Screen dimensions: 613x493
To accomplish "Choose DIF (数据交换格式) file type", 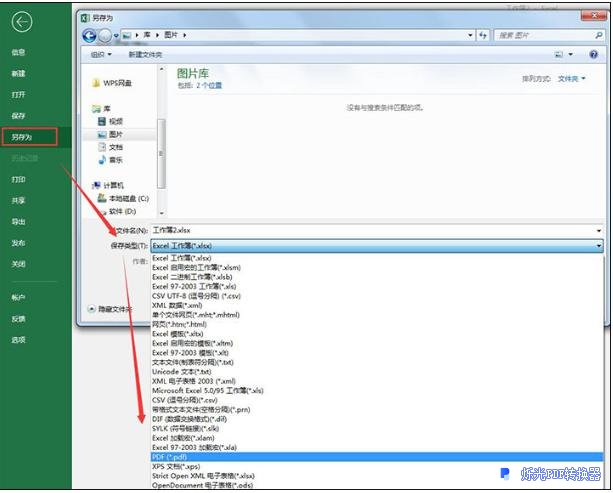I will [x=377, y=419].
